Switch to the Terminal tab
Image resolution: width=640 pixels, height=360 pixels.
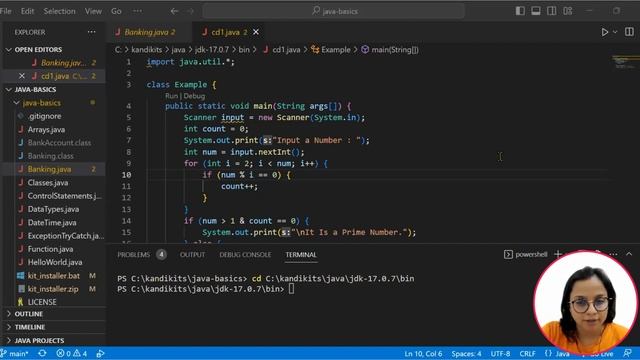coord(301,255)
